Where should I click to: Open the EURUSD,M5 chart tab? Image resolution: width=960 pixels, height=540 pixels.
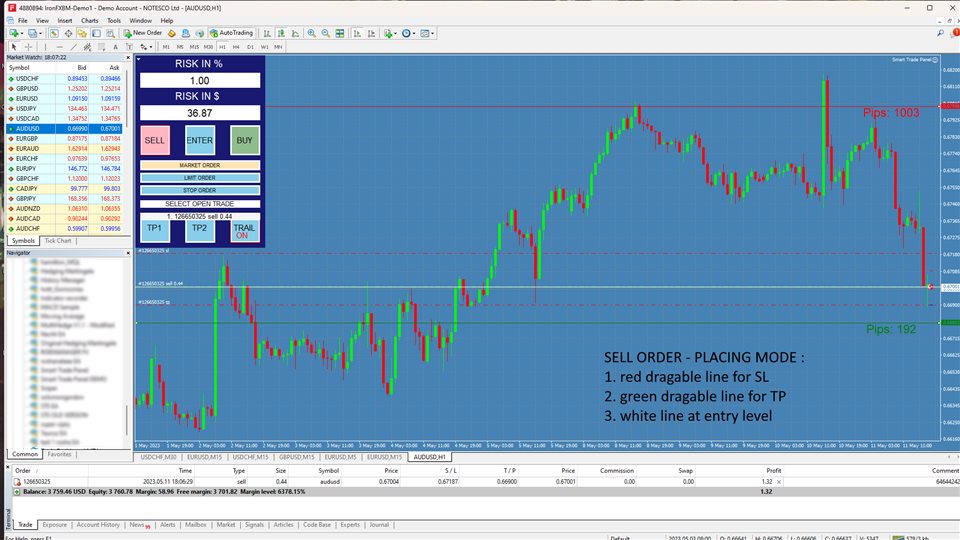[340, 457]
